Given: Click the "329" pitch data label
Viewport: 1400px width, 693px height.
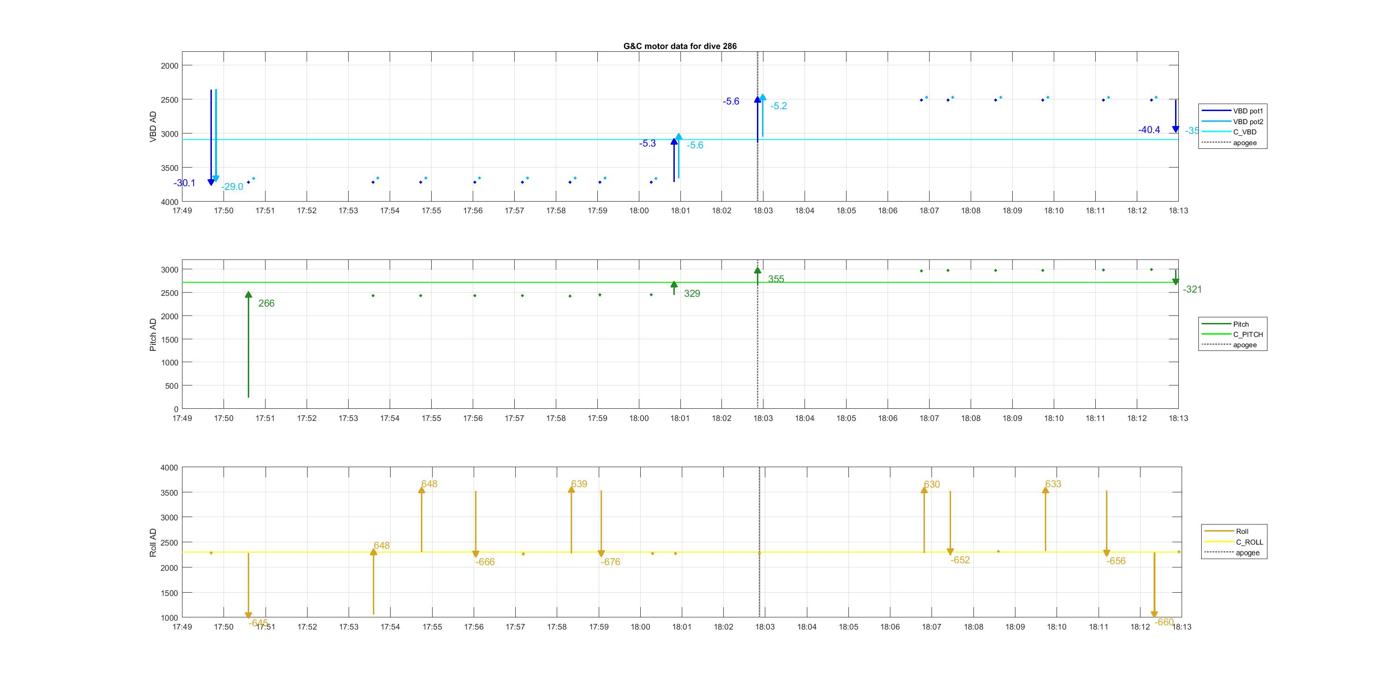Looking at the screenshot, I should click(692, 294).
